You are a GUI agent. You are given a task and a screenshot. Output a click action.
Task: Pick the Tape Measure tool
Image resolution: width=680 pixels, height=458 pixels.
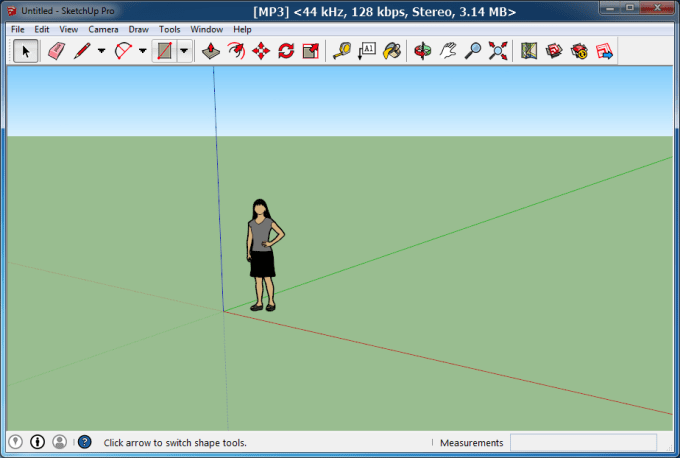[x=342, y=51]
